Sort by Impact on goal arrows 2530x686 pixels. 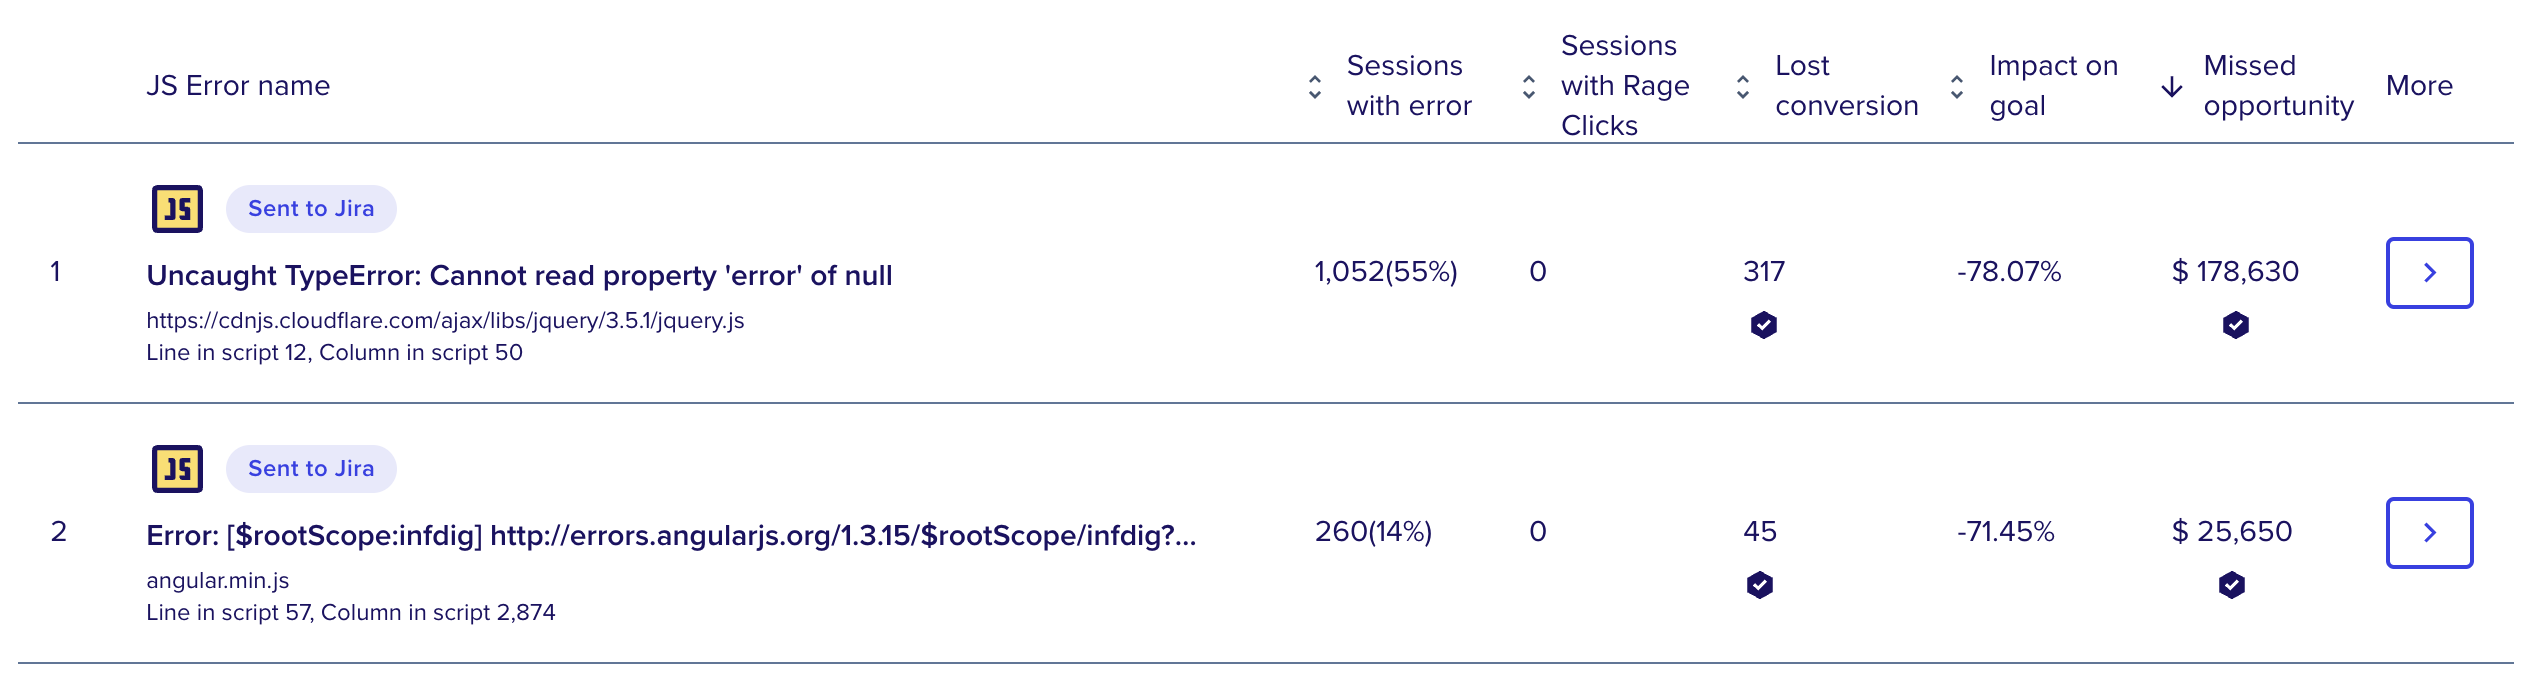coord(1957,87)
